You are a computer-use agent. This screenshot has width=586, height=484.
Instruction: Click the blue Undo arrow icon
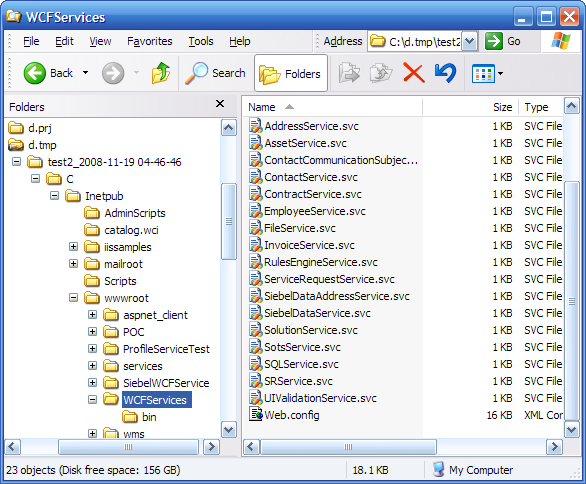tap(445, 73)
